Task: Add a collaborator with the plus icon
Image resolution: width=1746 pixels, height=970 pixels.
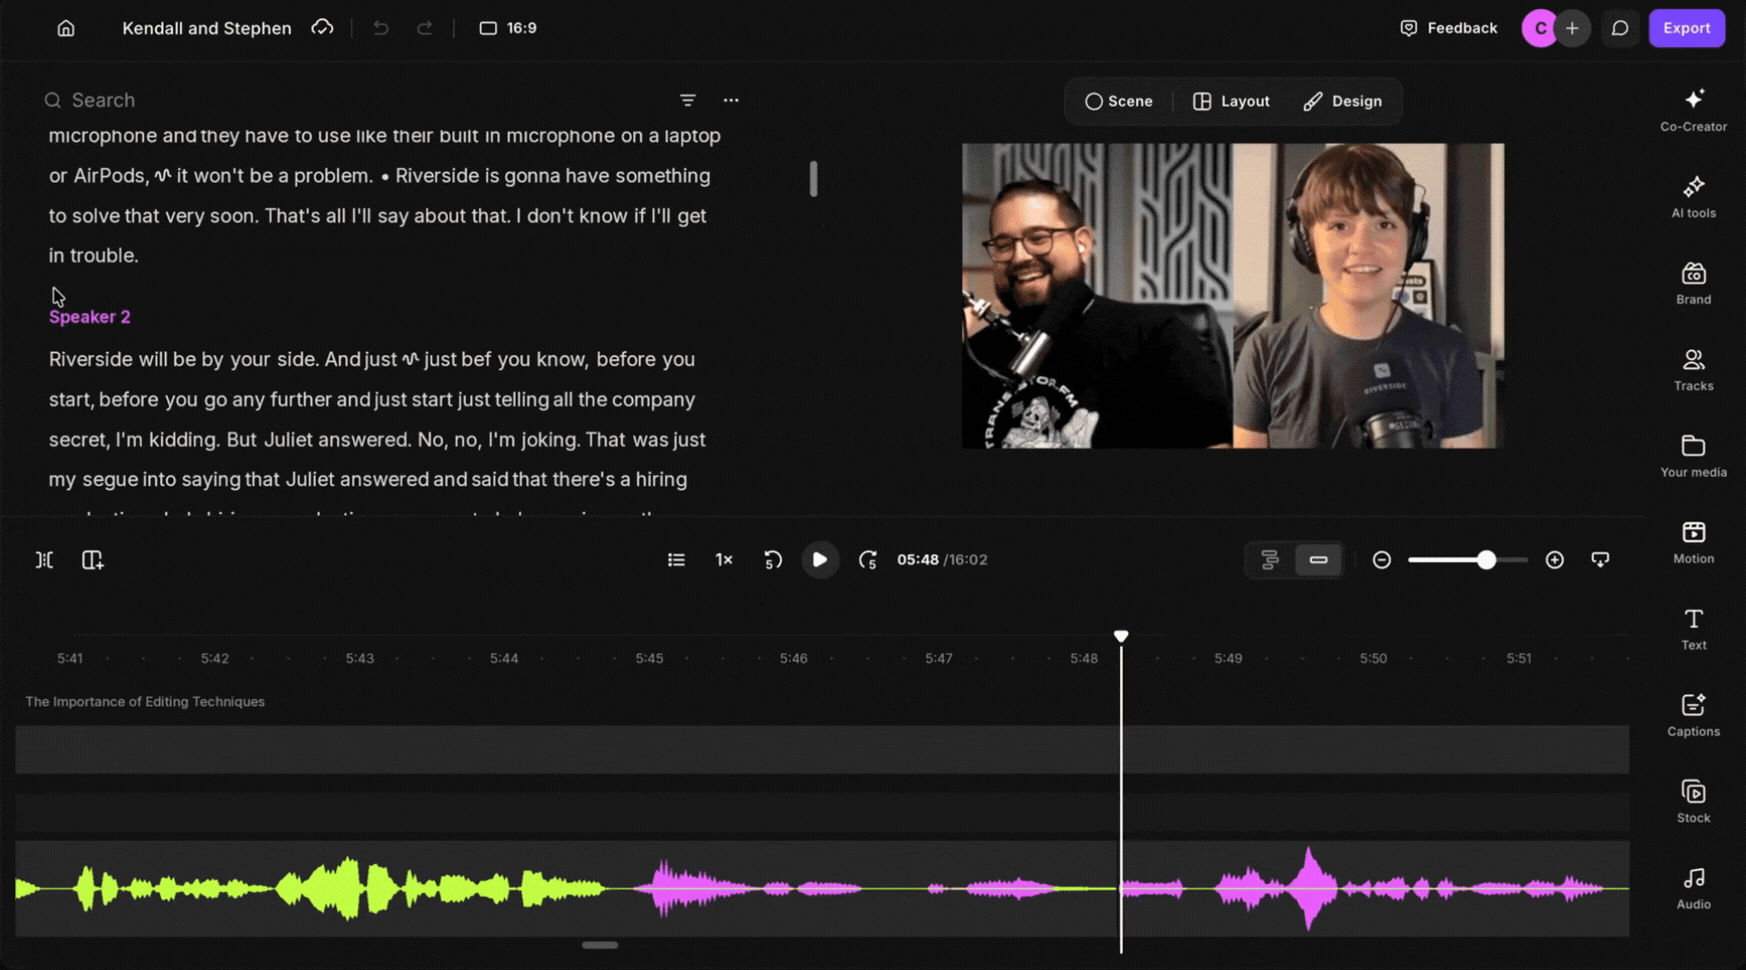Action: click(1572, 28)
